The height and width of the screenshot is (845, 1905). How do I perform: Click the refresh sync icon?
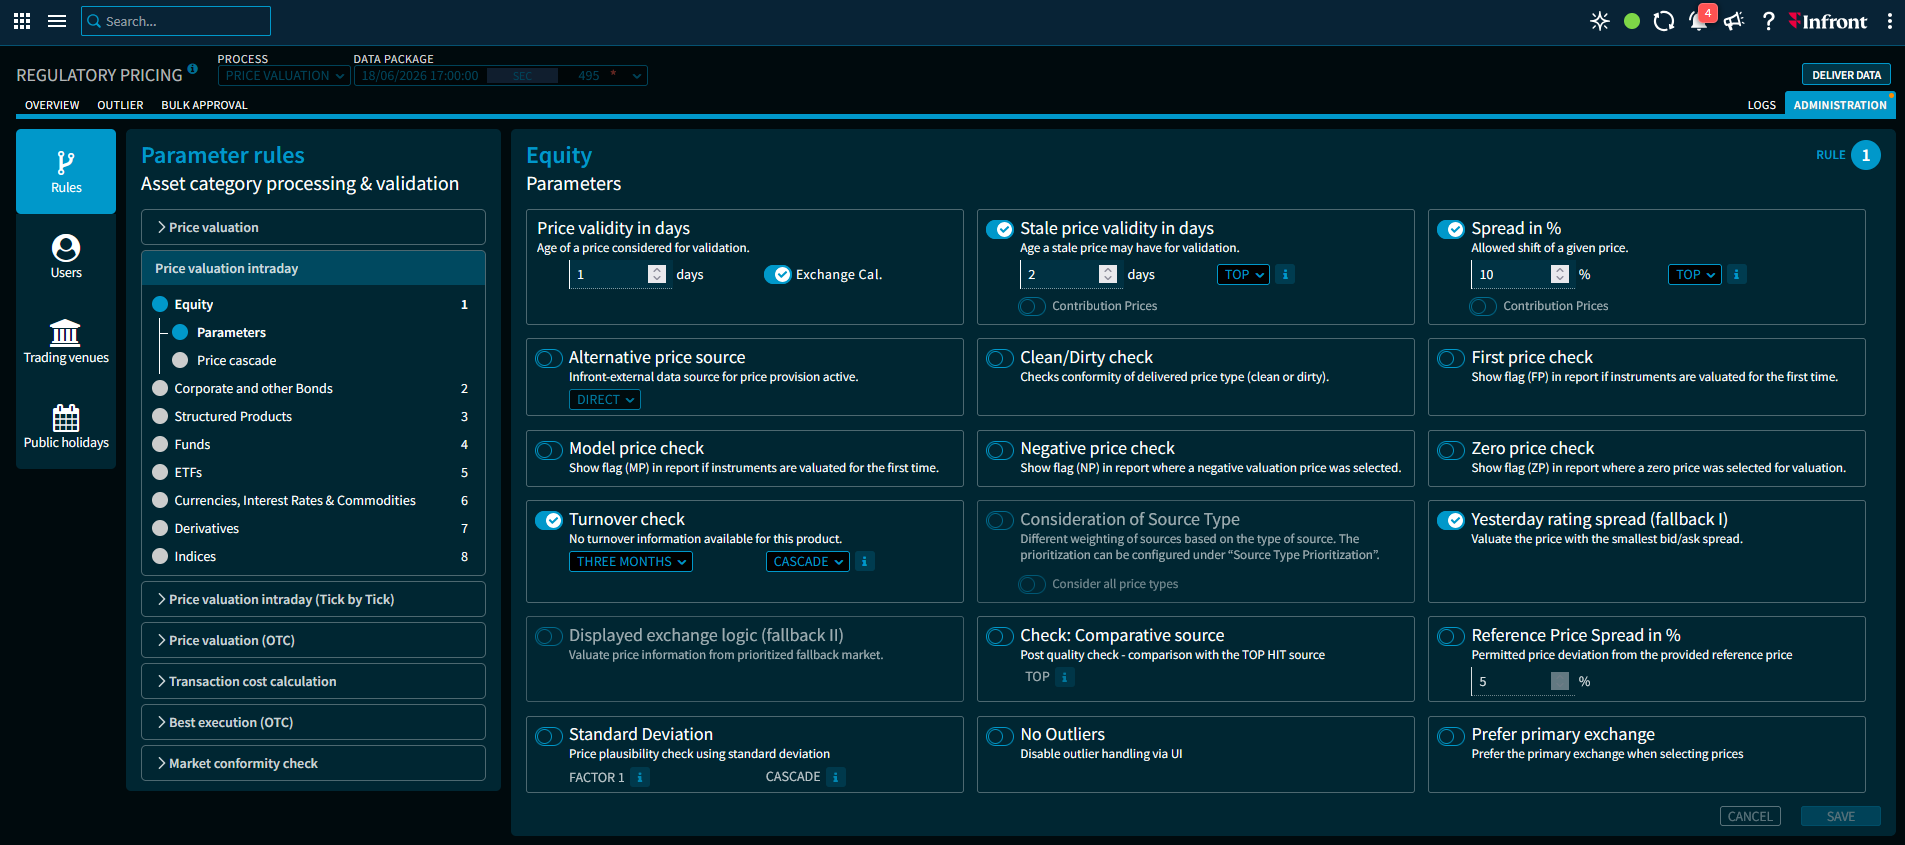[x=1664, y=21]
